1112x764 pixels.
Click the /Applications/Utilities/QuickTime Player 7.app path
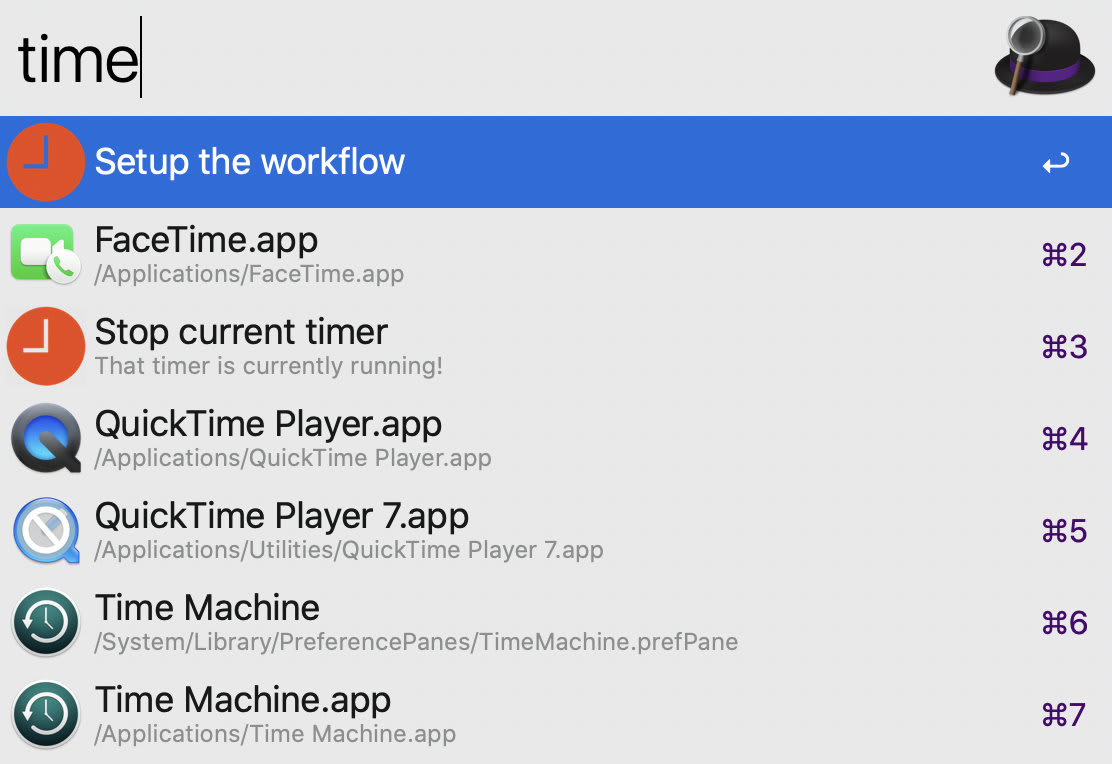coord(349,550)
